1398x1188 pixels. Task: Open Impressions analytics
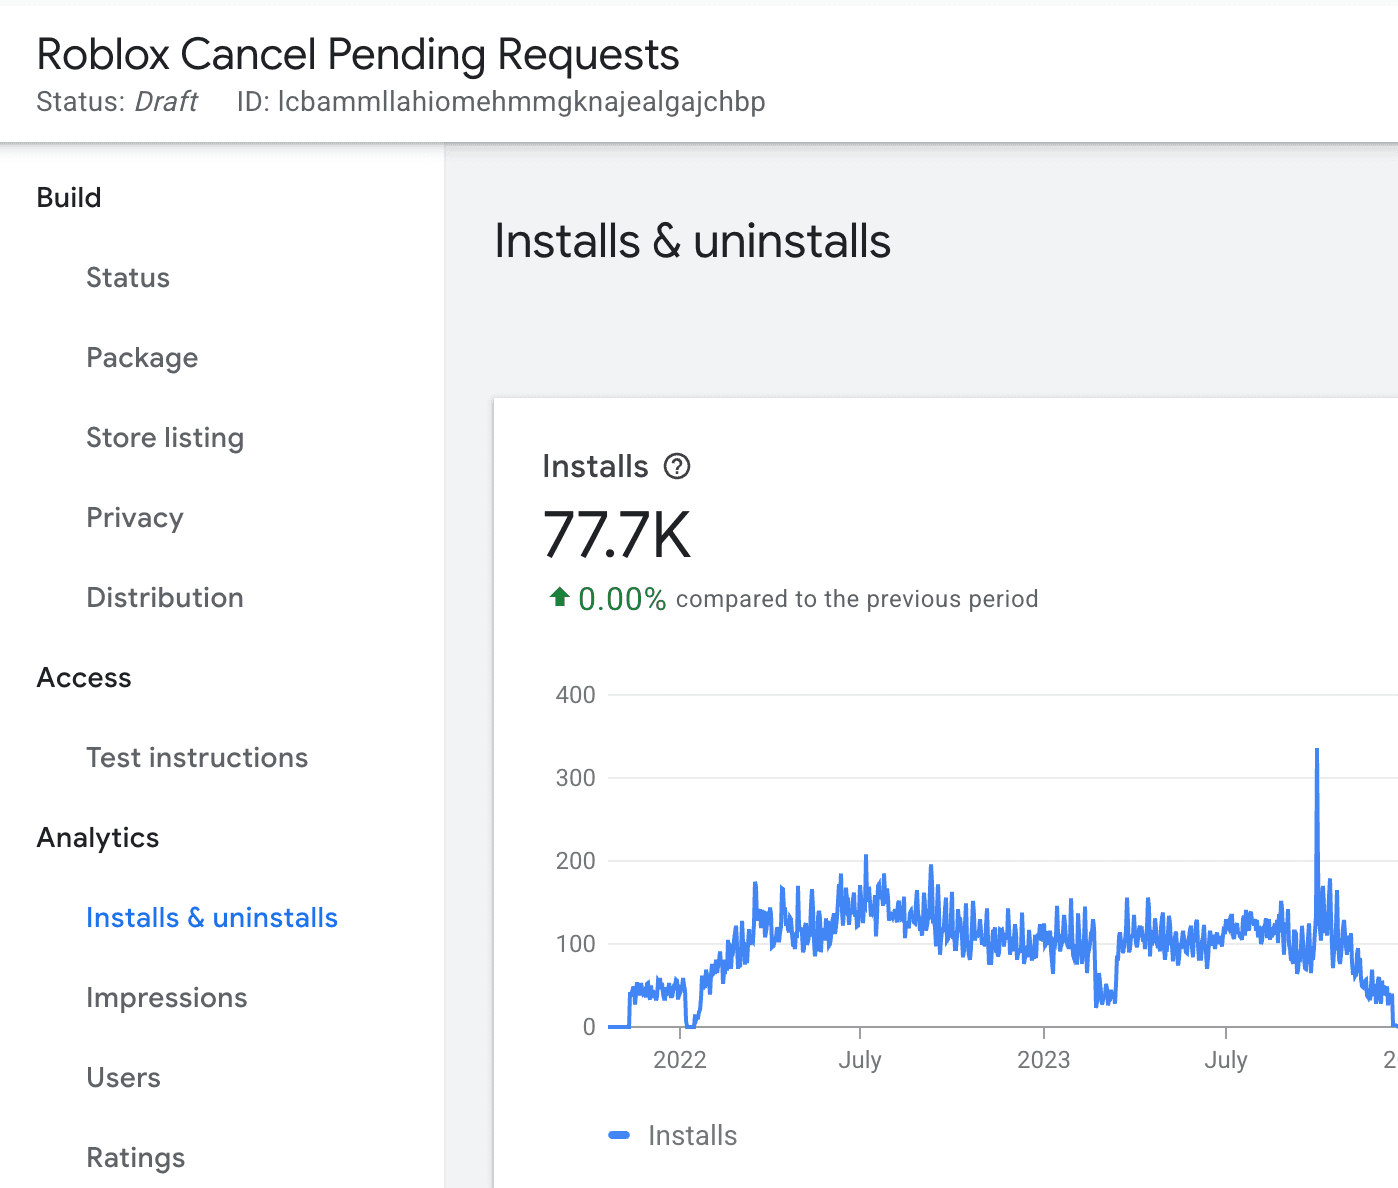click(167, 997)
